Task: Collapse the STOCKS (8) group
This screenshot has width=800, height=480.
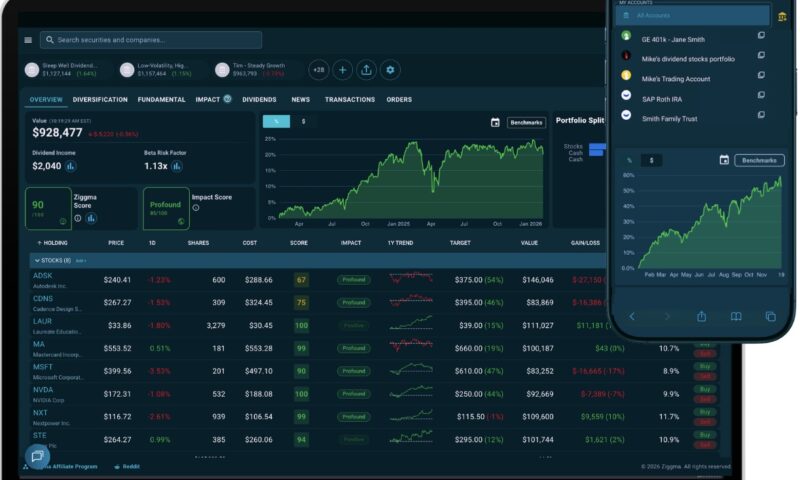Action: pyautogui.click(x=37, y=261)
